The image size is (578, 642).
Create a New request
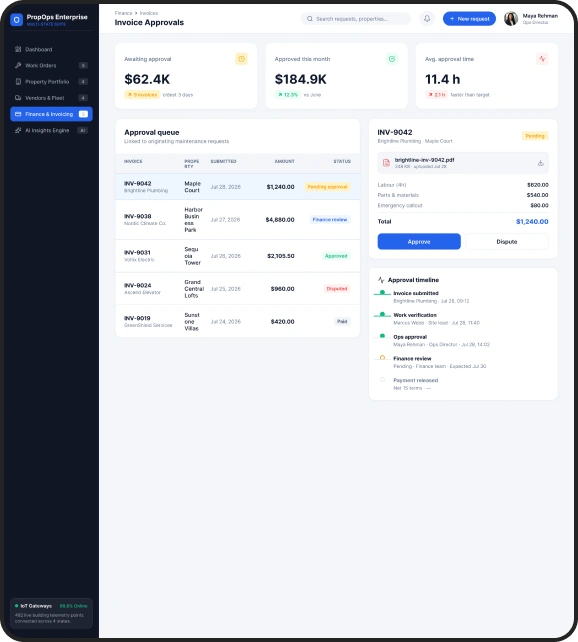(469, 19)
